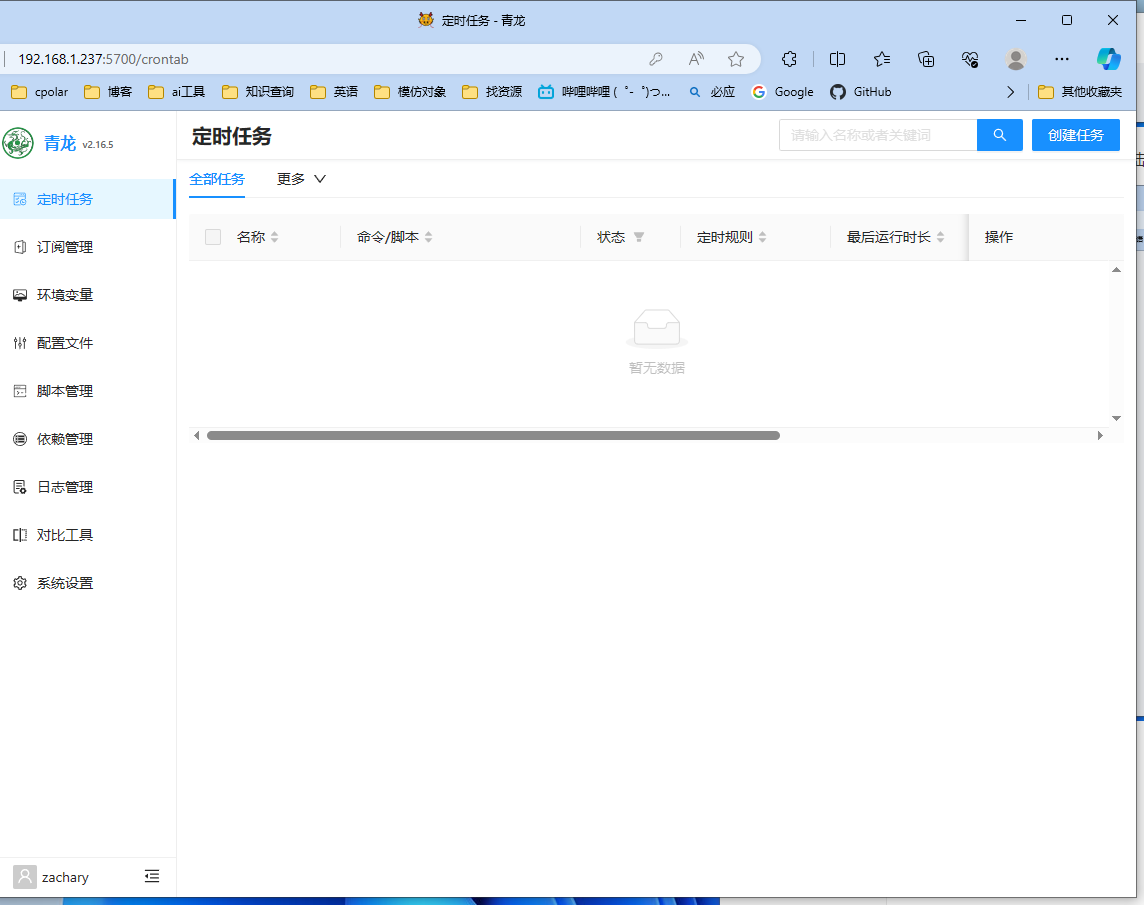
Task: Sort by 命令/脚本 column
Action: tap(428, 237)
